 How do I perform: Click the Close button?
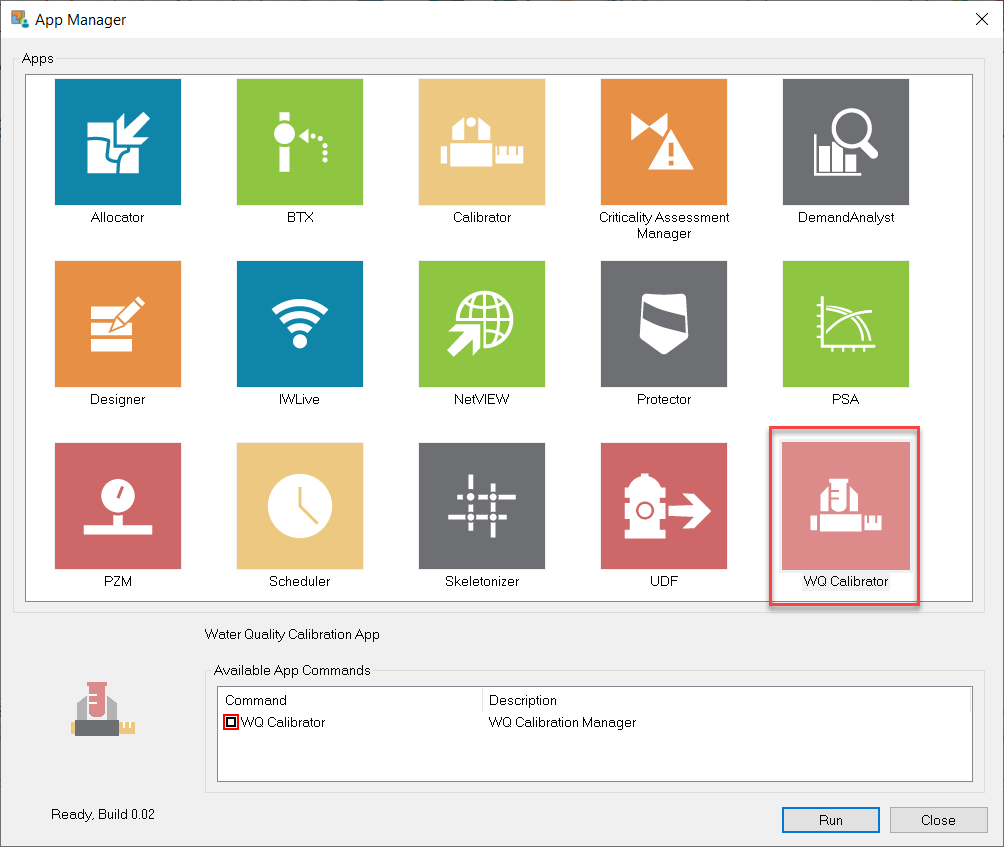938,820
